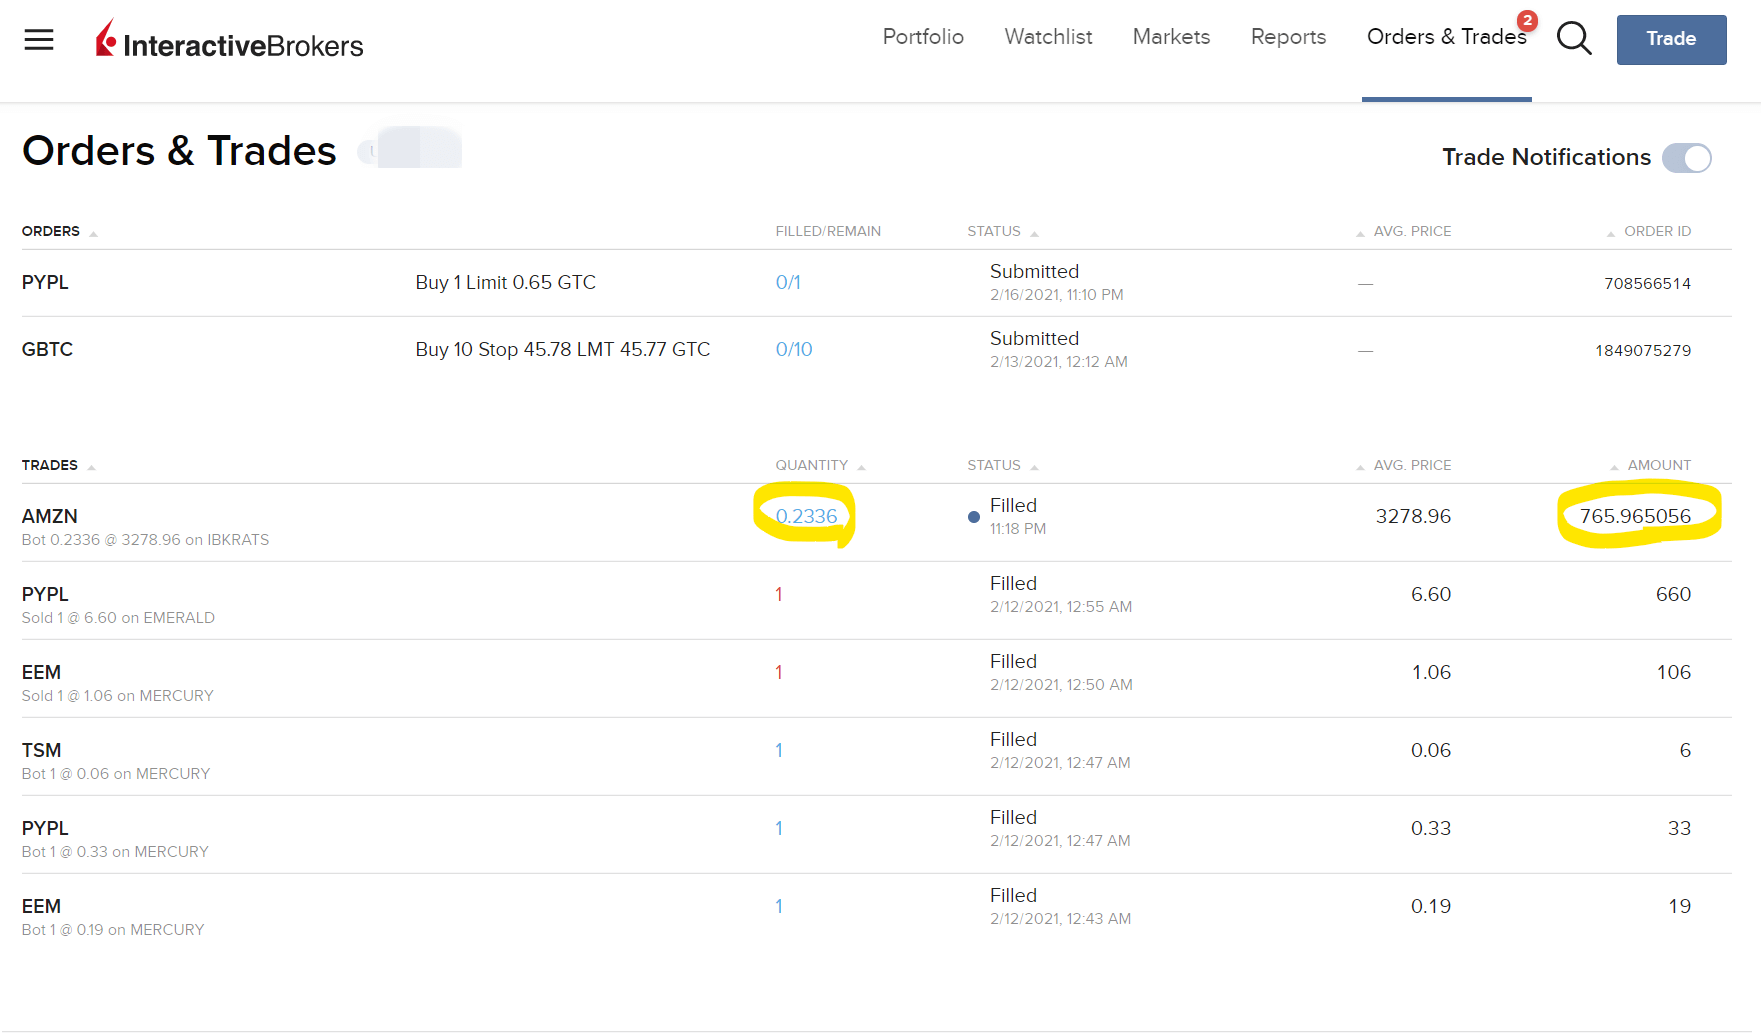This screenshot has height=1036, width=1761.
Task: Click the 0/10 filled link for GBTC
Action: point(794,350)
